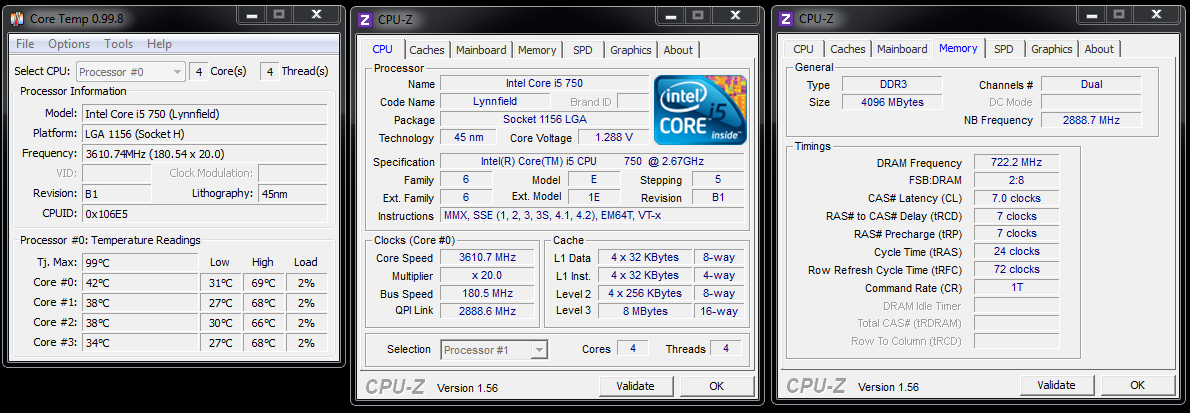Click Core #2 Low value 30°C

pyautogui.click(x=220, y=323)
